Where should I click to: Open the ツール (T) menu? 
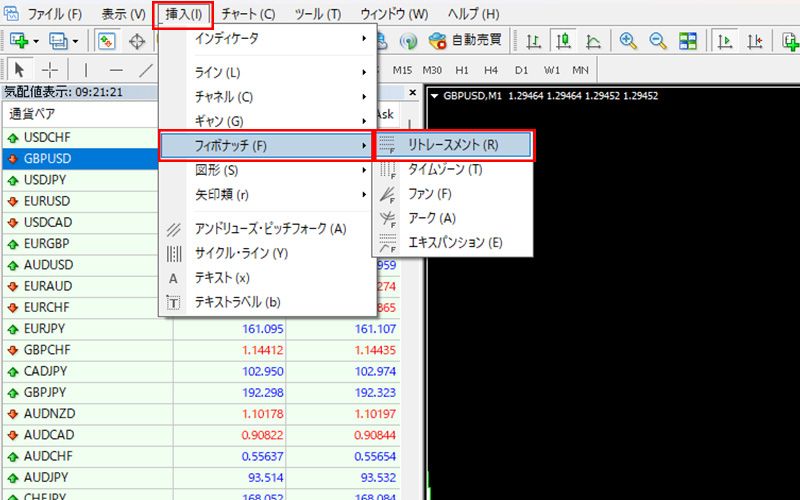click(318, 14)
